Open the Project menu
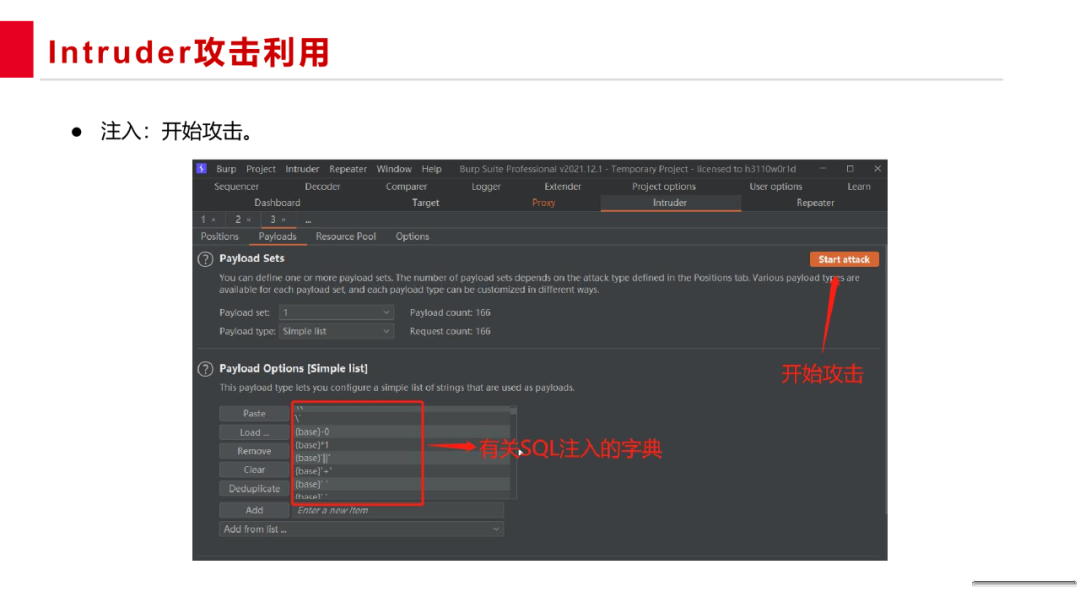 point(260,169)
